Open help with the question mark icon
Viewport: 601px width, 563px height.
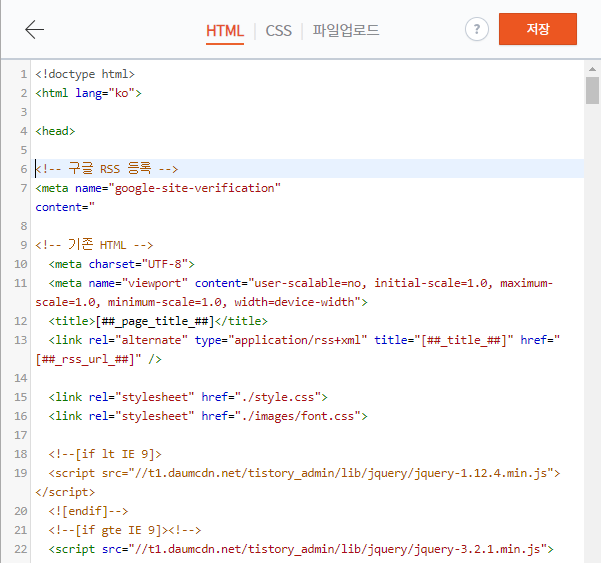476,29
